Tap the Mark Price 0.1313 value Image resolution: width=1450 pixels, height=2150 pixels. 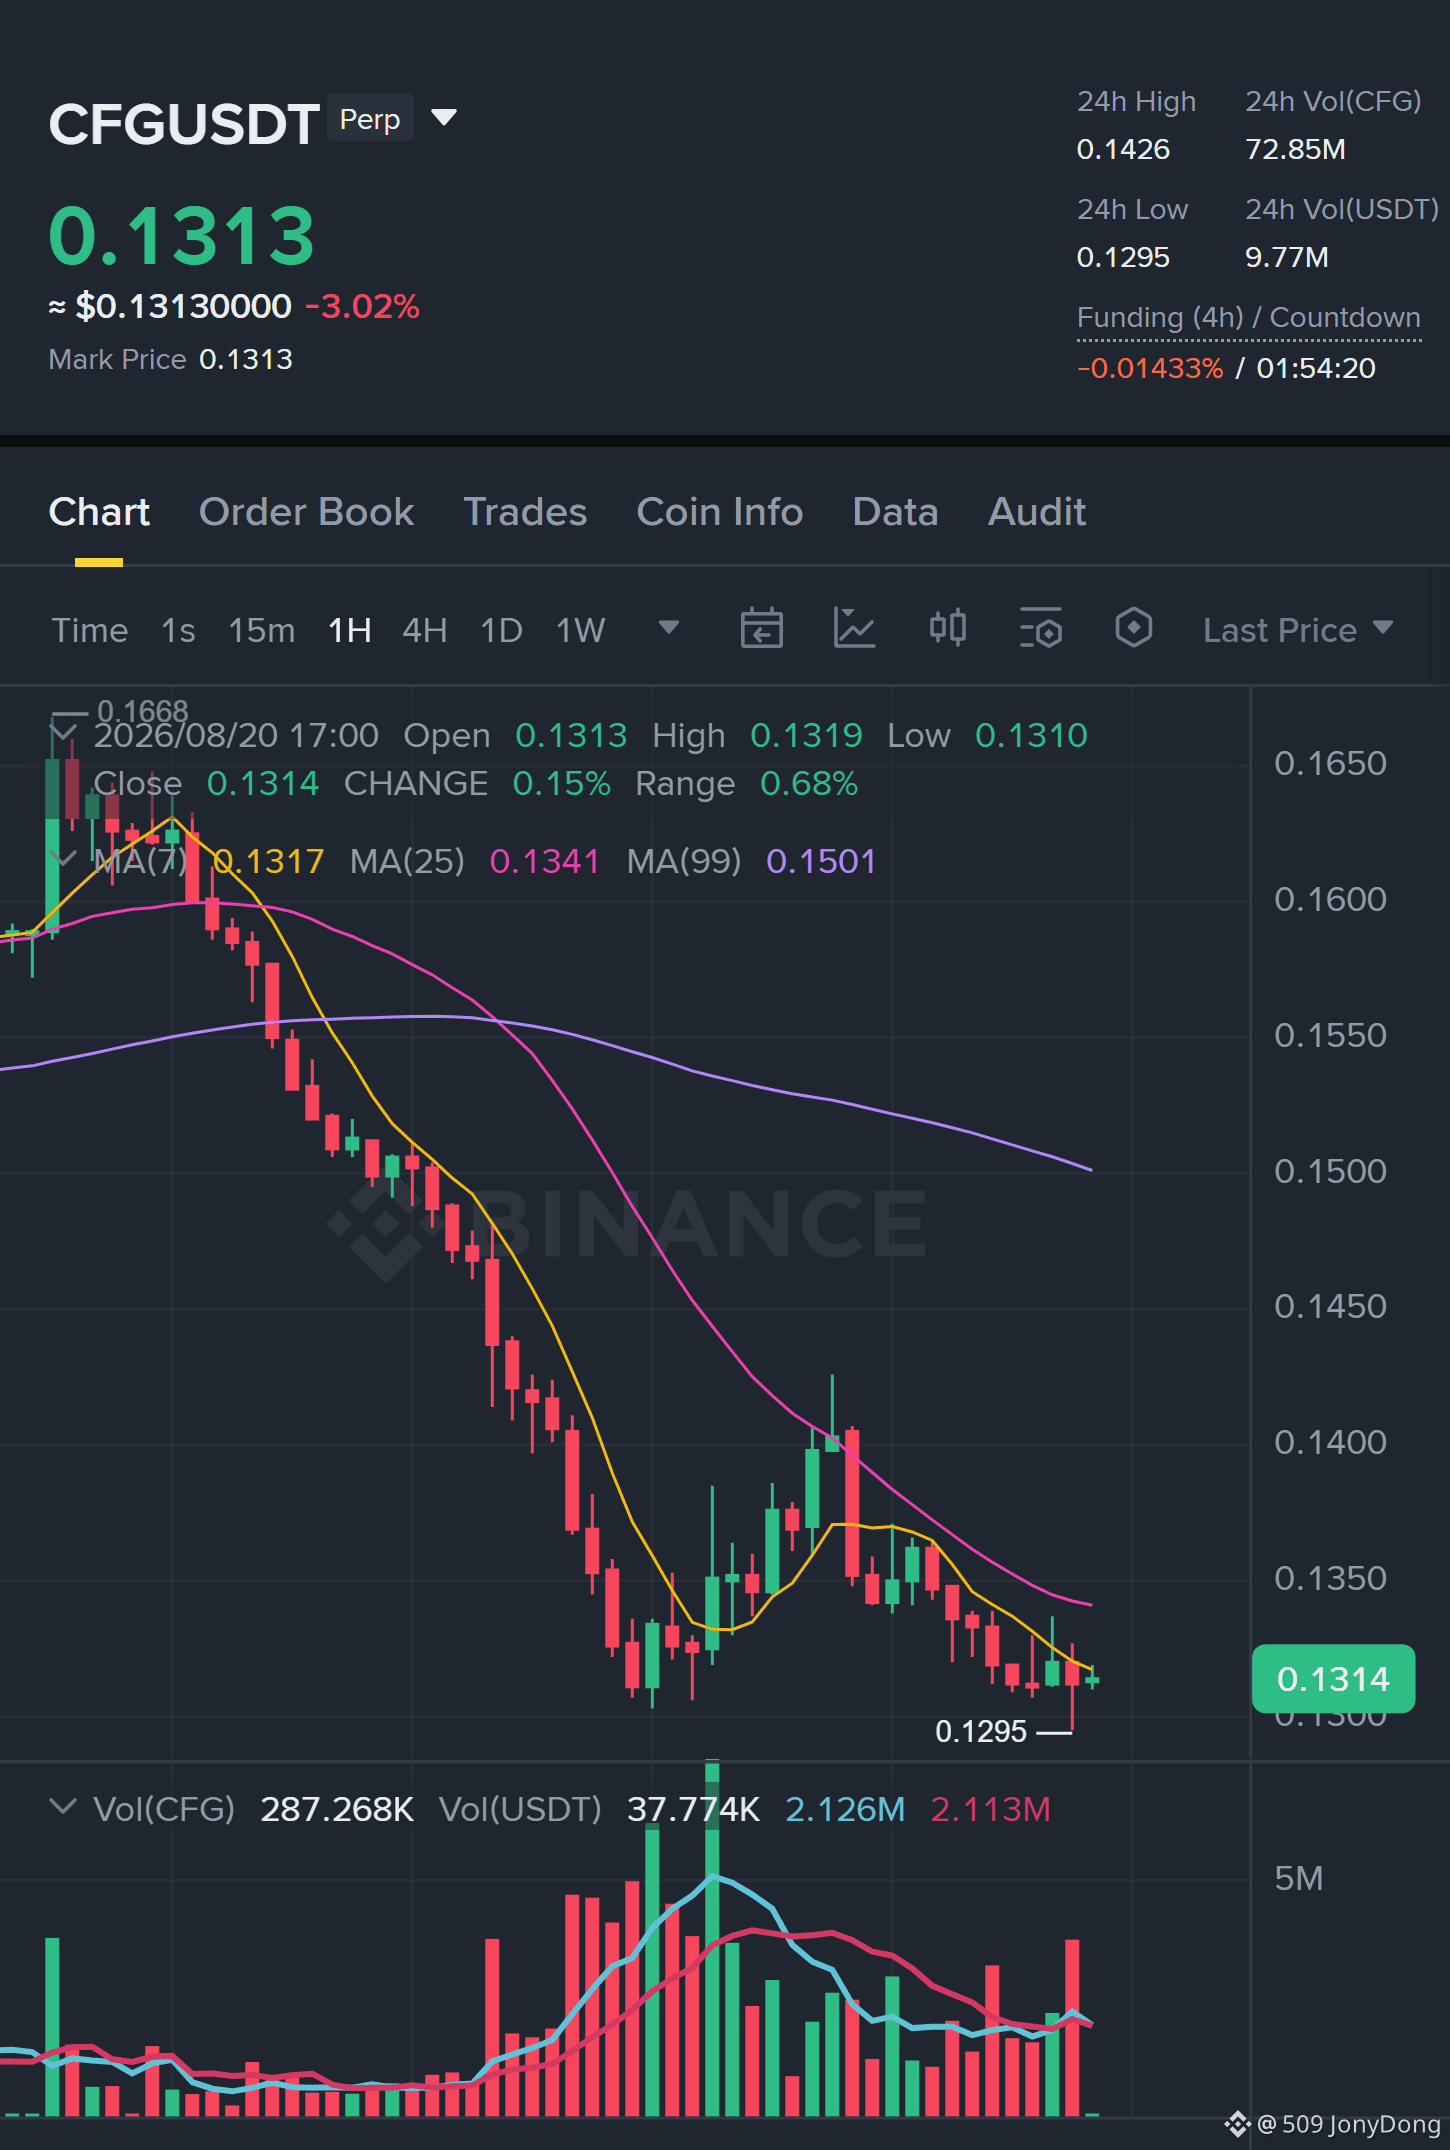click(246, 359)
